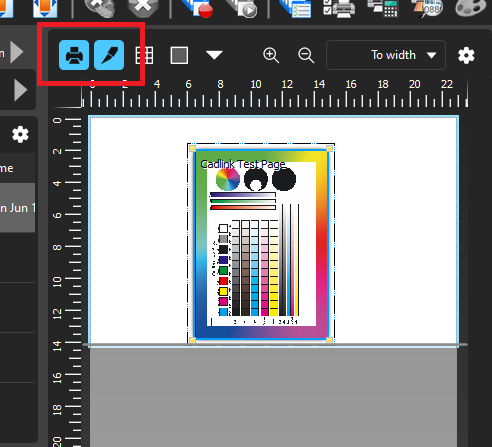Click the barcode magnifier icon
492x447 pixels.
(x=427, y=8)
